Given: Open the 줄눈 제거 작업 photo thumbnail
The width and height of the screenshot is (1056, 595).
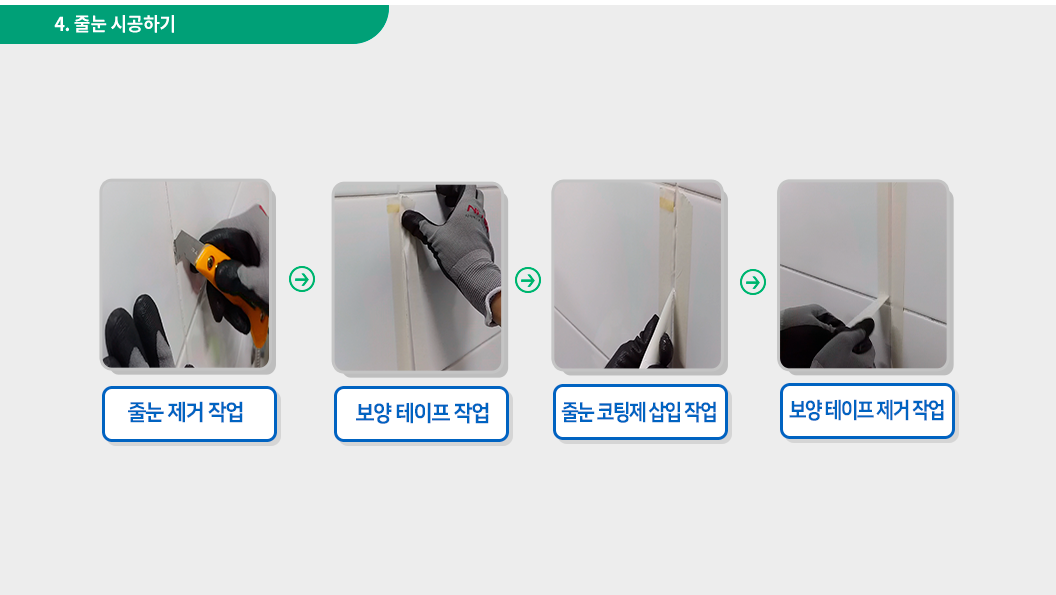Looking at the screenshot, I should click(x=185, y=274).
